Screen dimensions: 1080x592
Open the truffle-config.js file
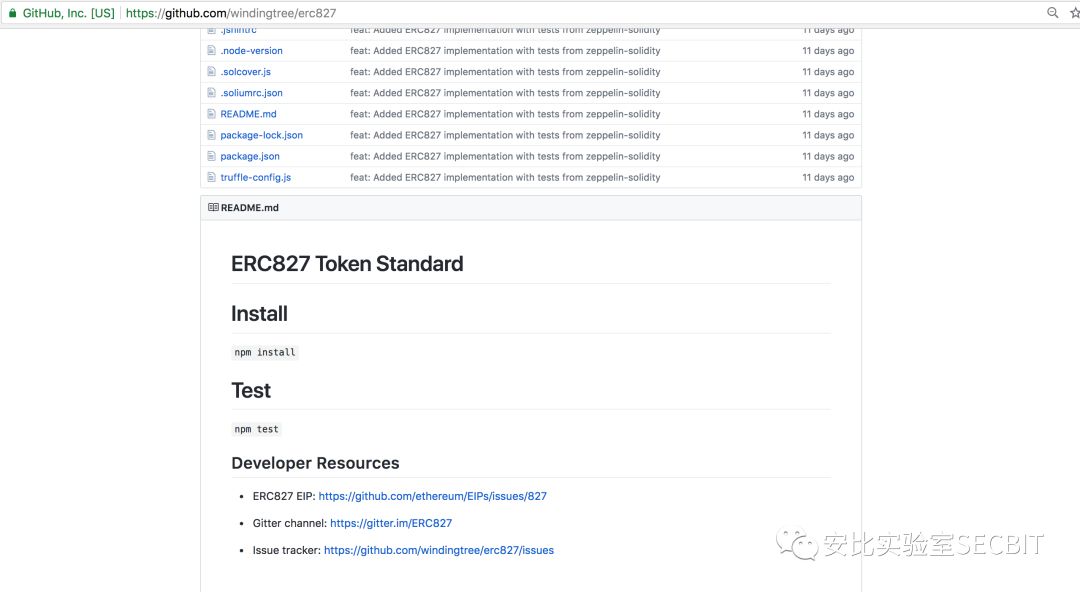(256, 177)
